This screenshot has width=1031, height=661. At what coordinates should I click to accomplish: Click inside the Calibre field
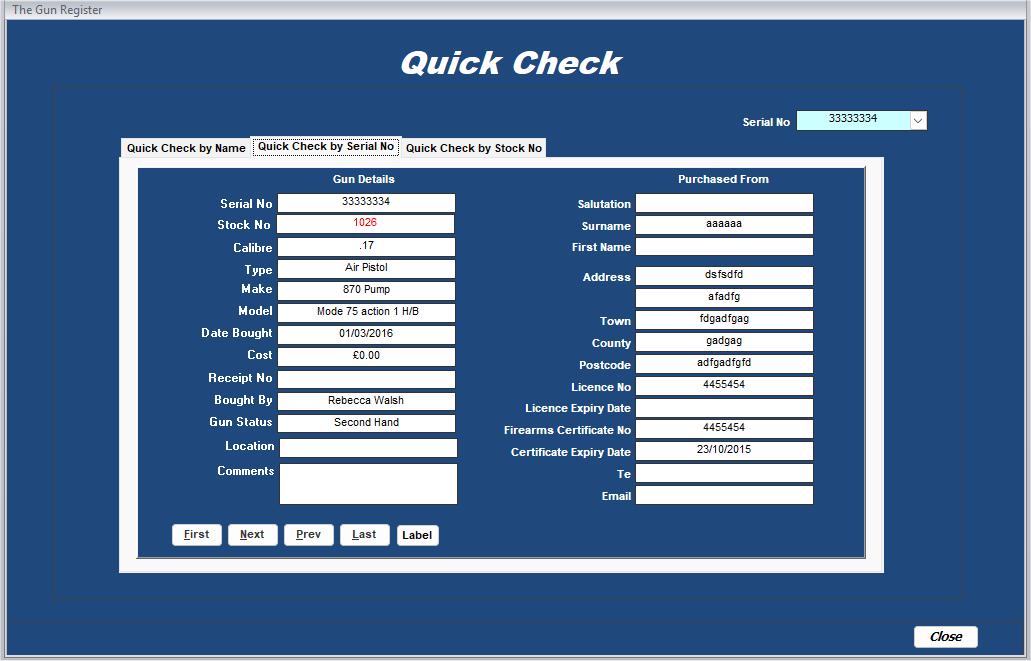click(367, 246)
